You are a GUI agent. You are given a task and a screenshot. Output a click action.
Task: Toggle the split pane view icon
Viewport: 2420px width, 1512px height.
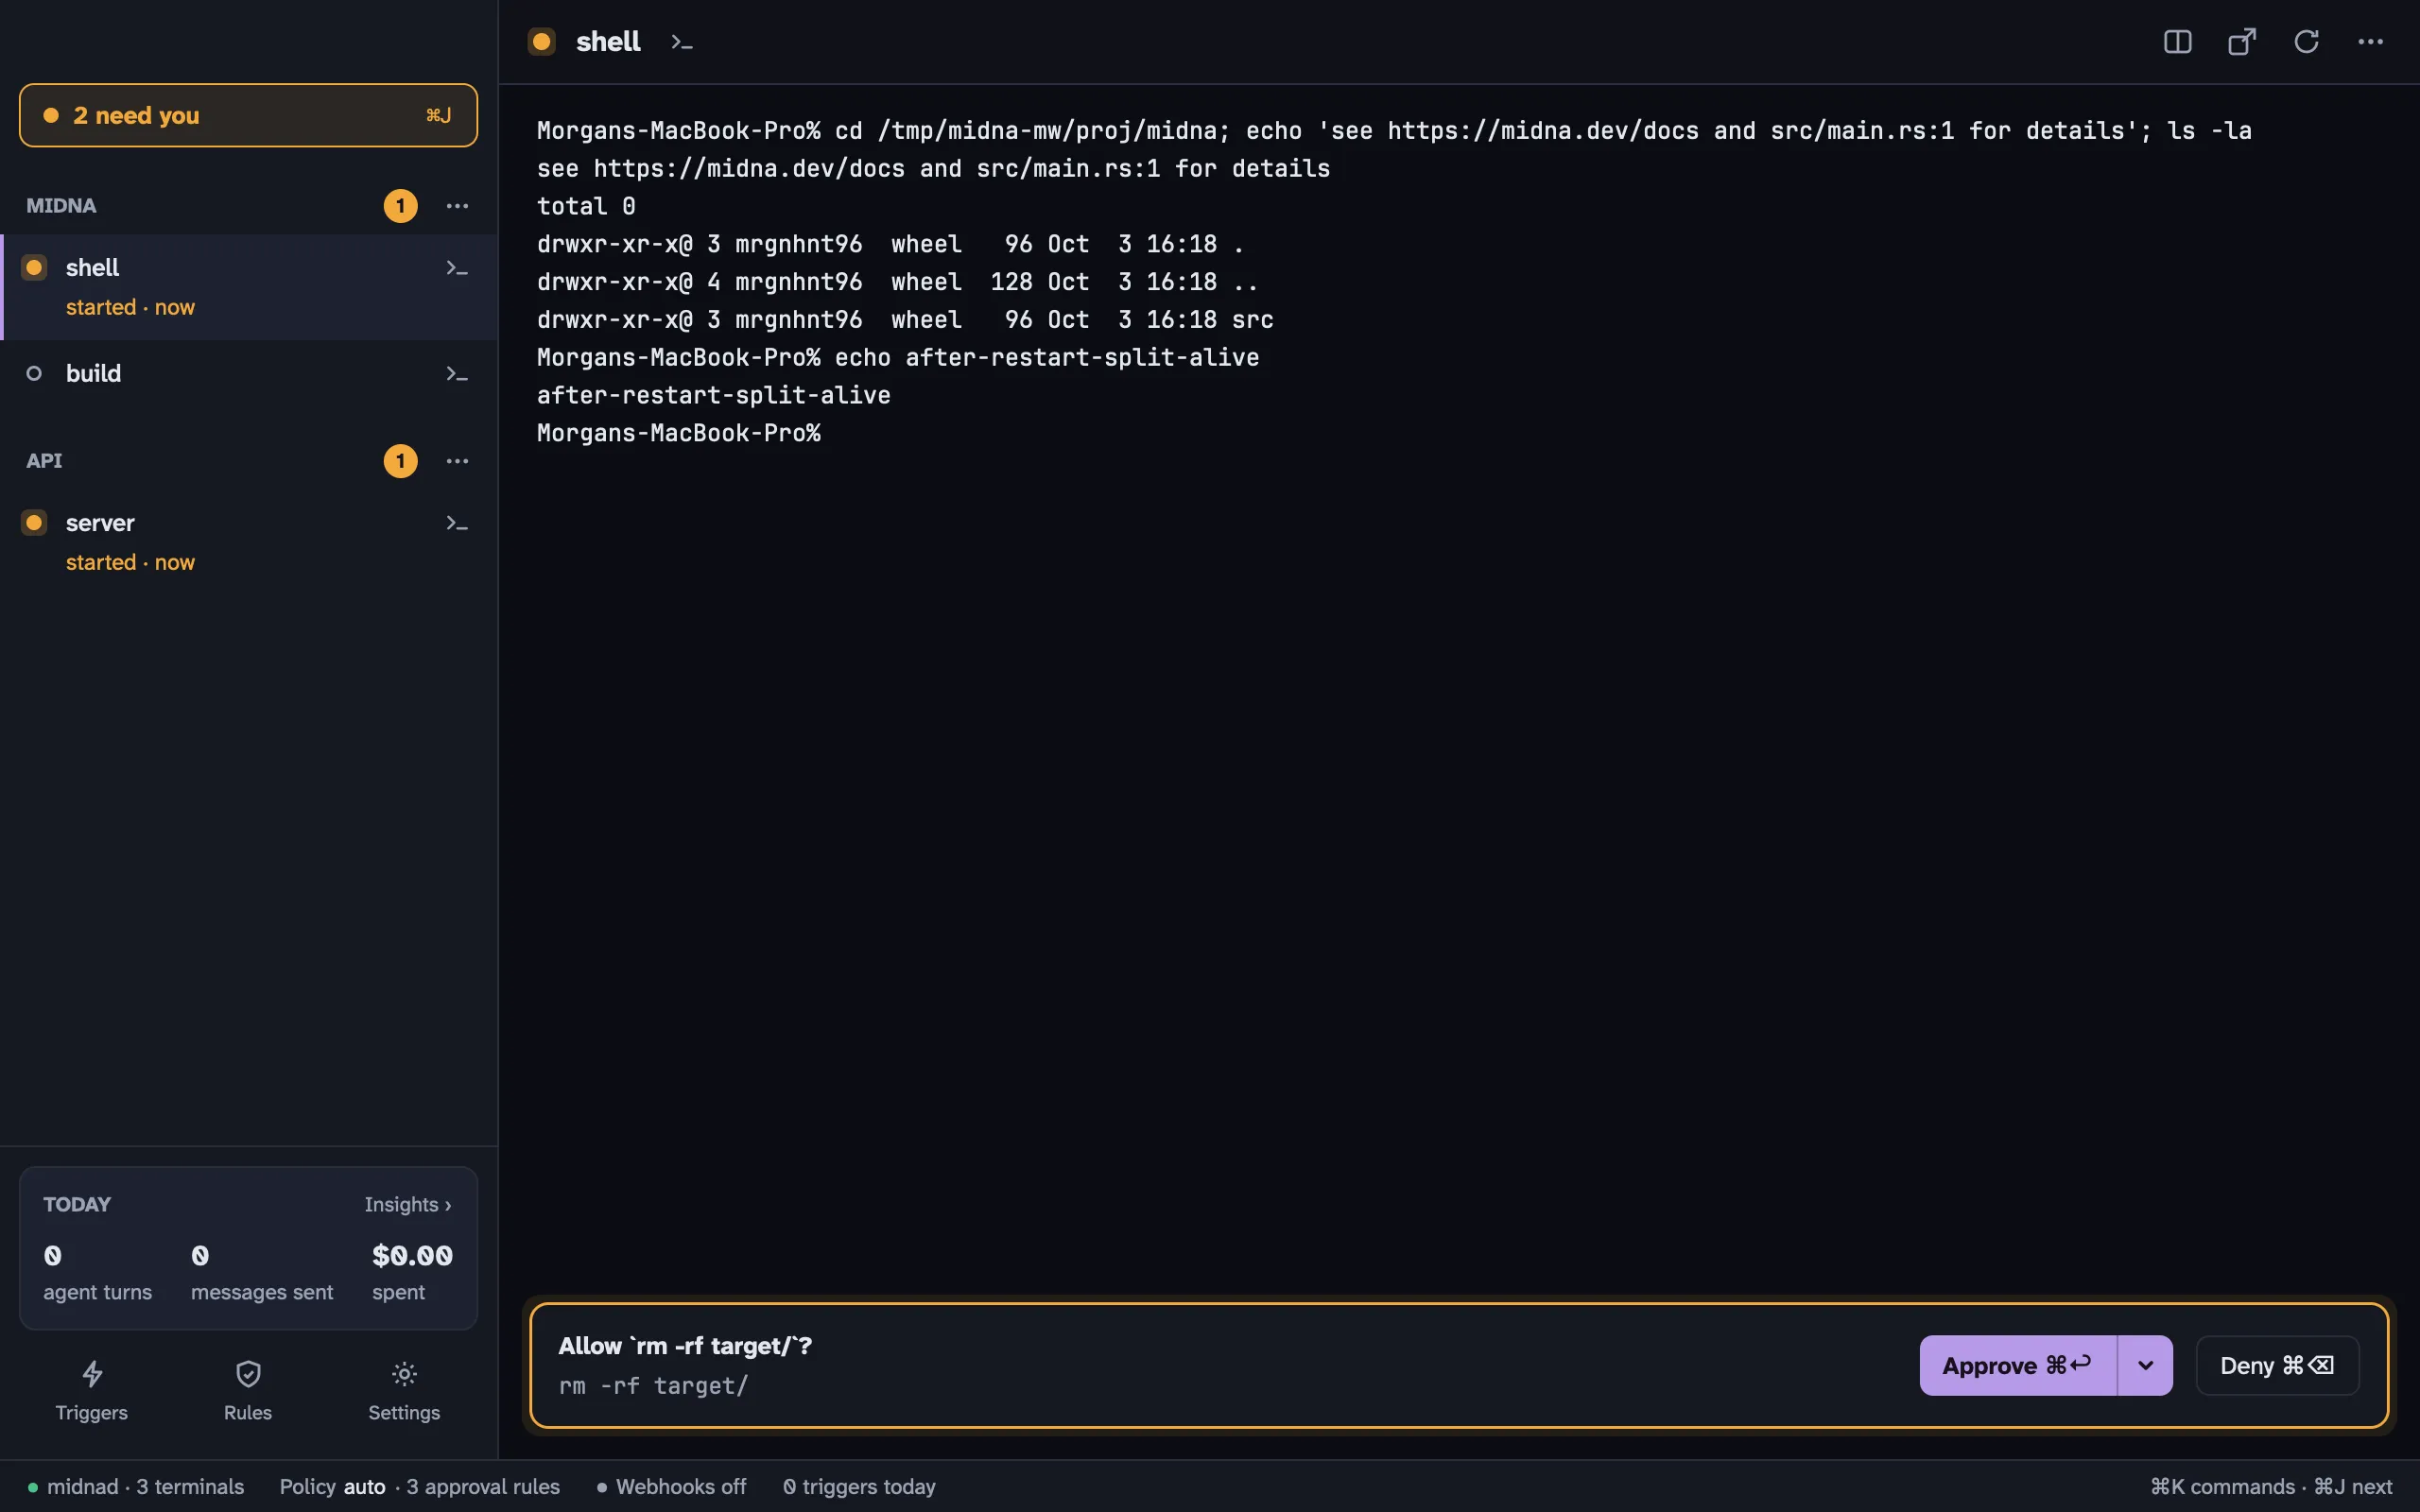[x=2177, y=42]
